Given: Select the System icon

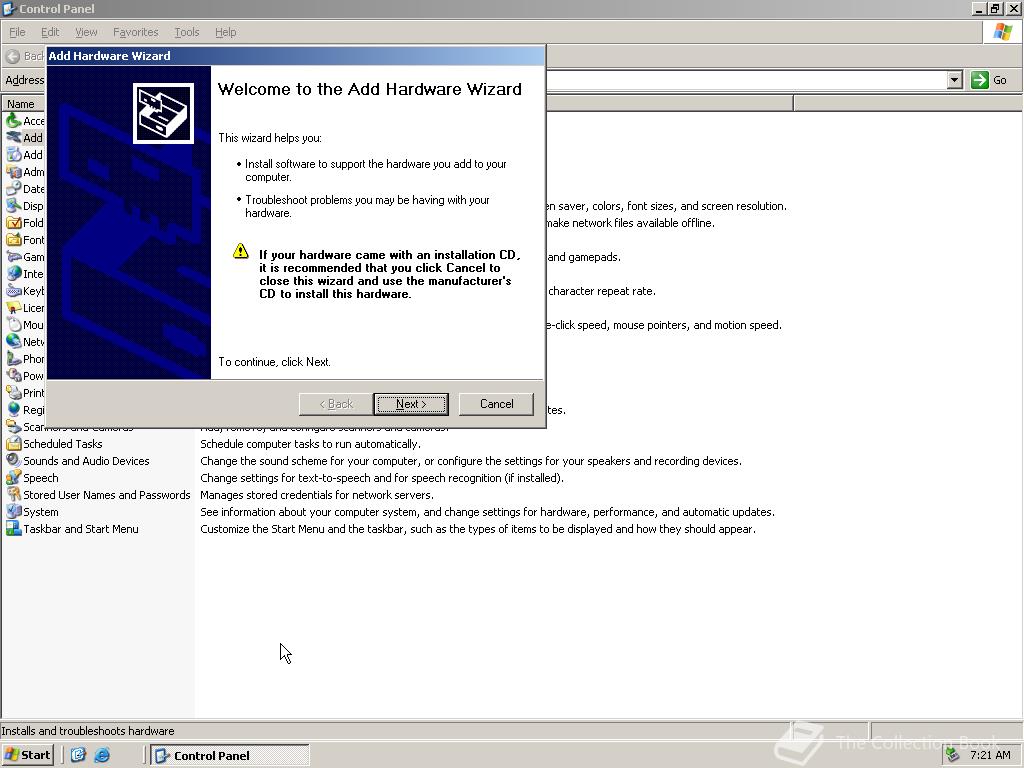Looking at the screenshot, I should (x=14, y=511).
